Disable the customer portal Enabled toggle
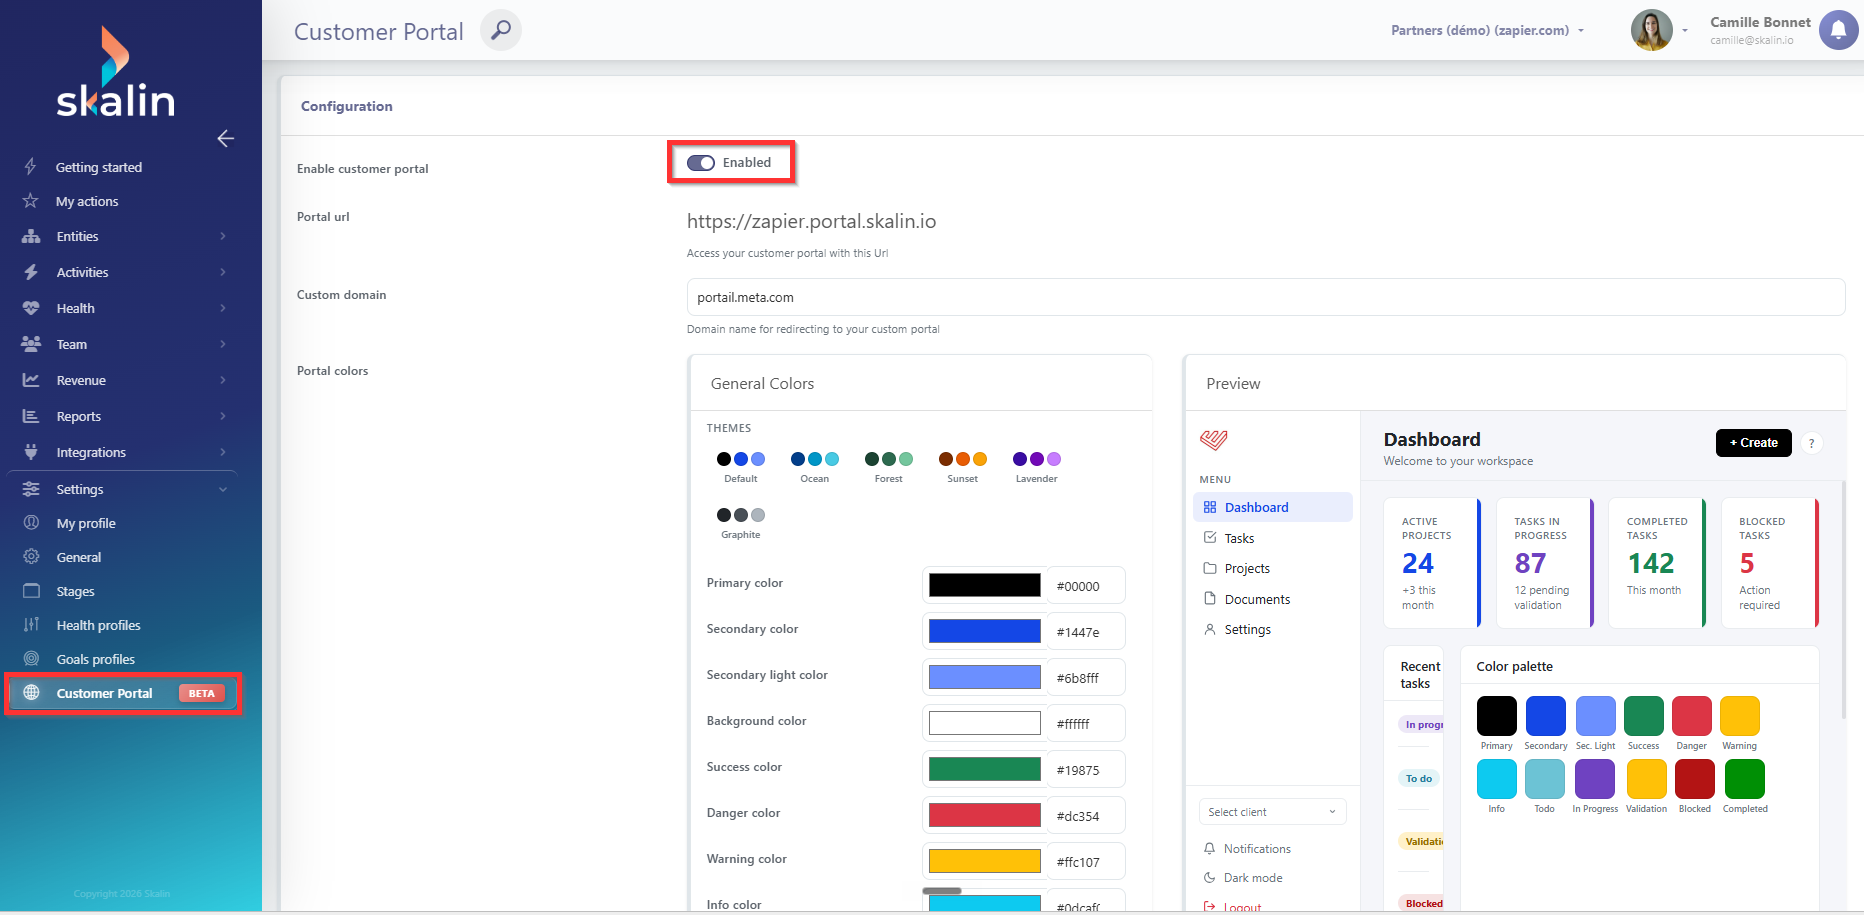The width and height of the screenshot is (1864, 915). [x=701, y=163]
